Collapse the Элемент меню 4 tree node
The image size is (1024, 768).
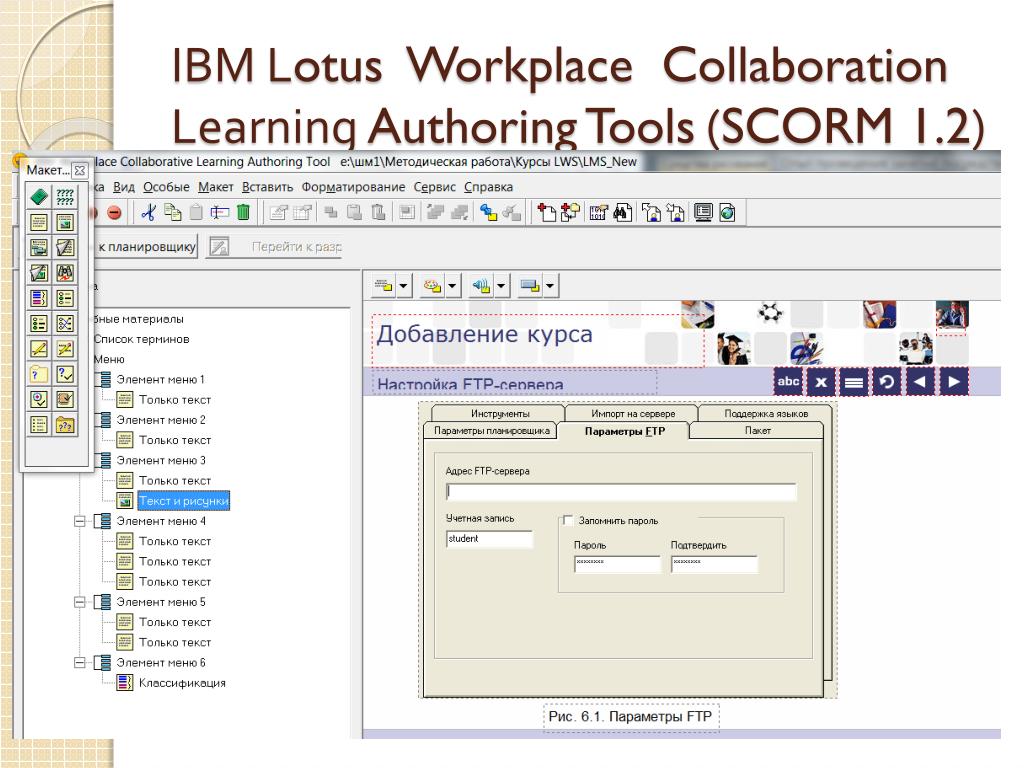[80, 521]
